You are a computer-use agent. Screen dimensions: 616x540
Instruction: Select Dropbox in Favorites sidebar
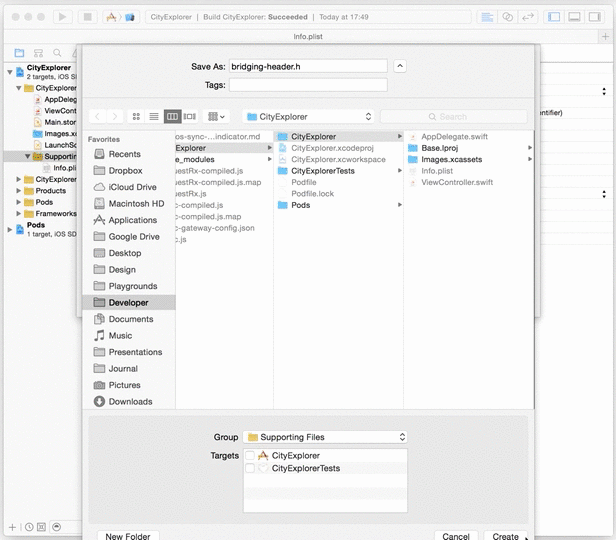tap(129, 170)
